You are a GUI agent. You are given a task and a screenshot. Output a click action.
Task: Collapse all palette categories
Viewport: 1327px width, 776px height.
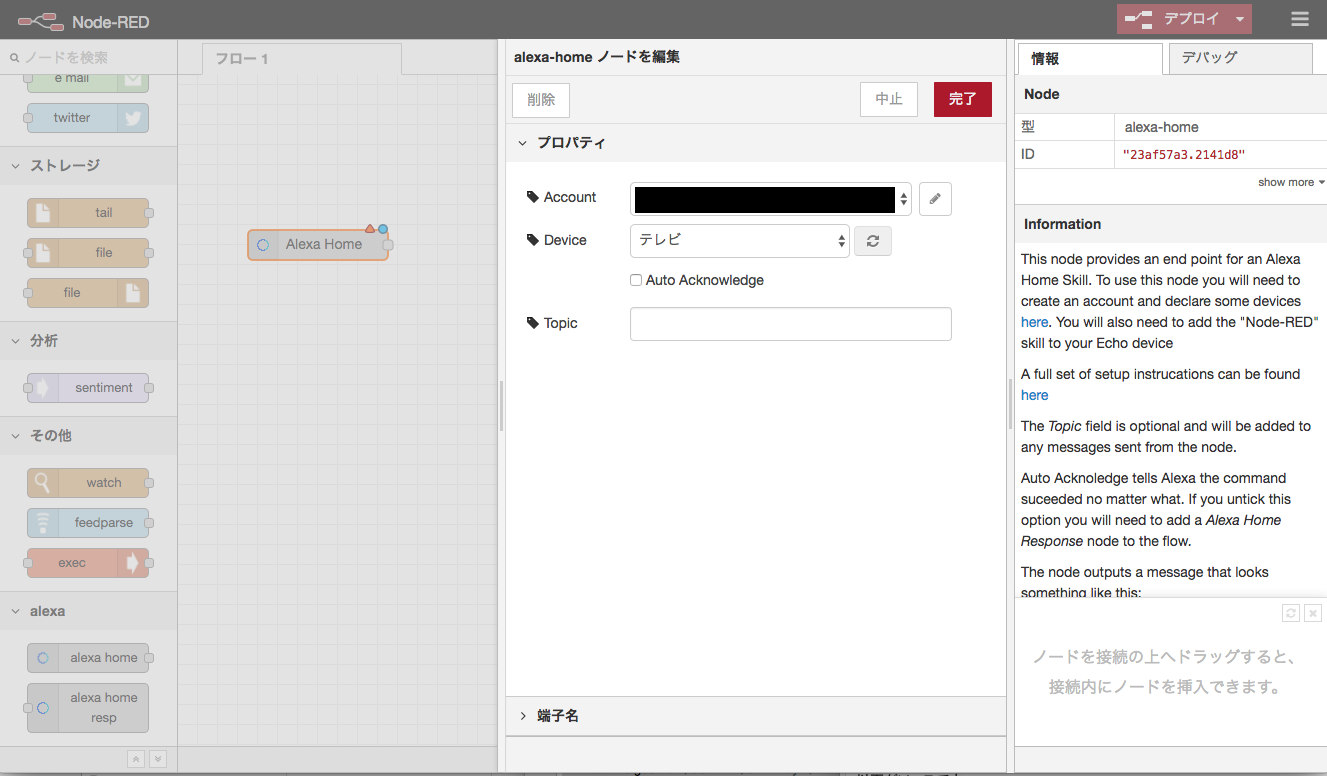click(x=137, y=759)
